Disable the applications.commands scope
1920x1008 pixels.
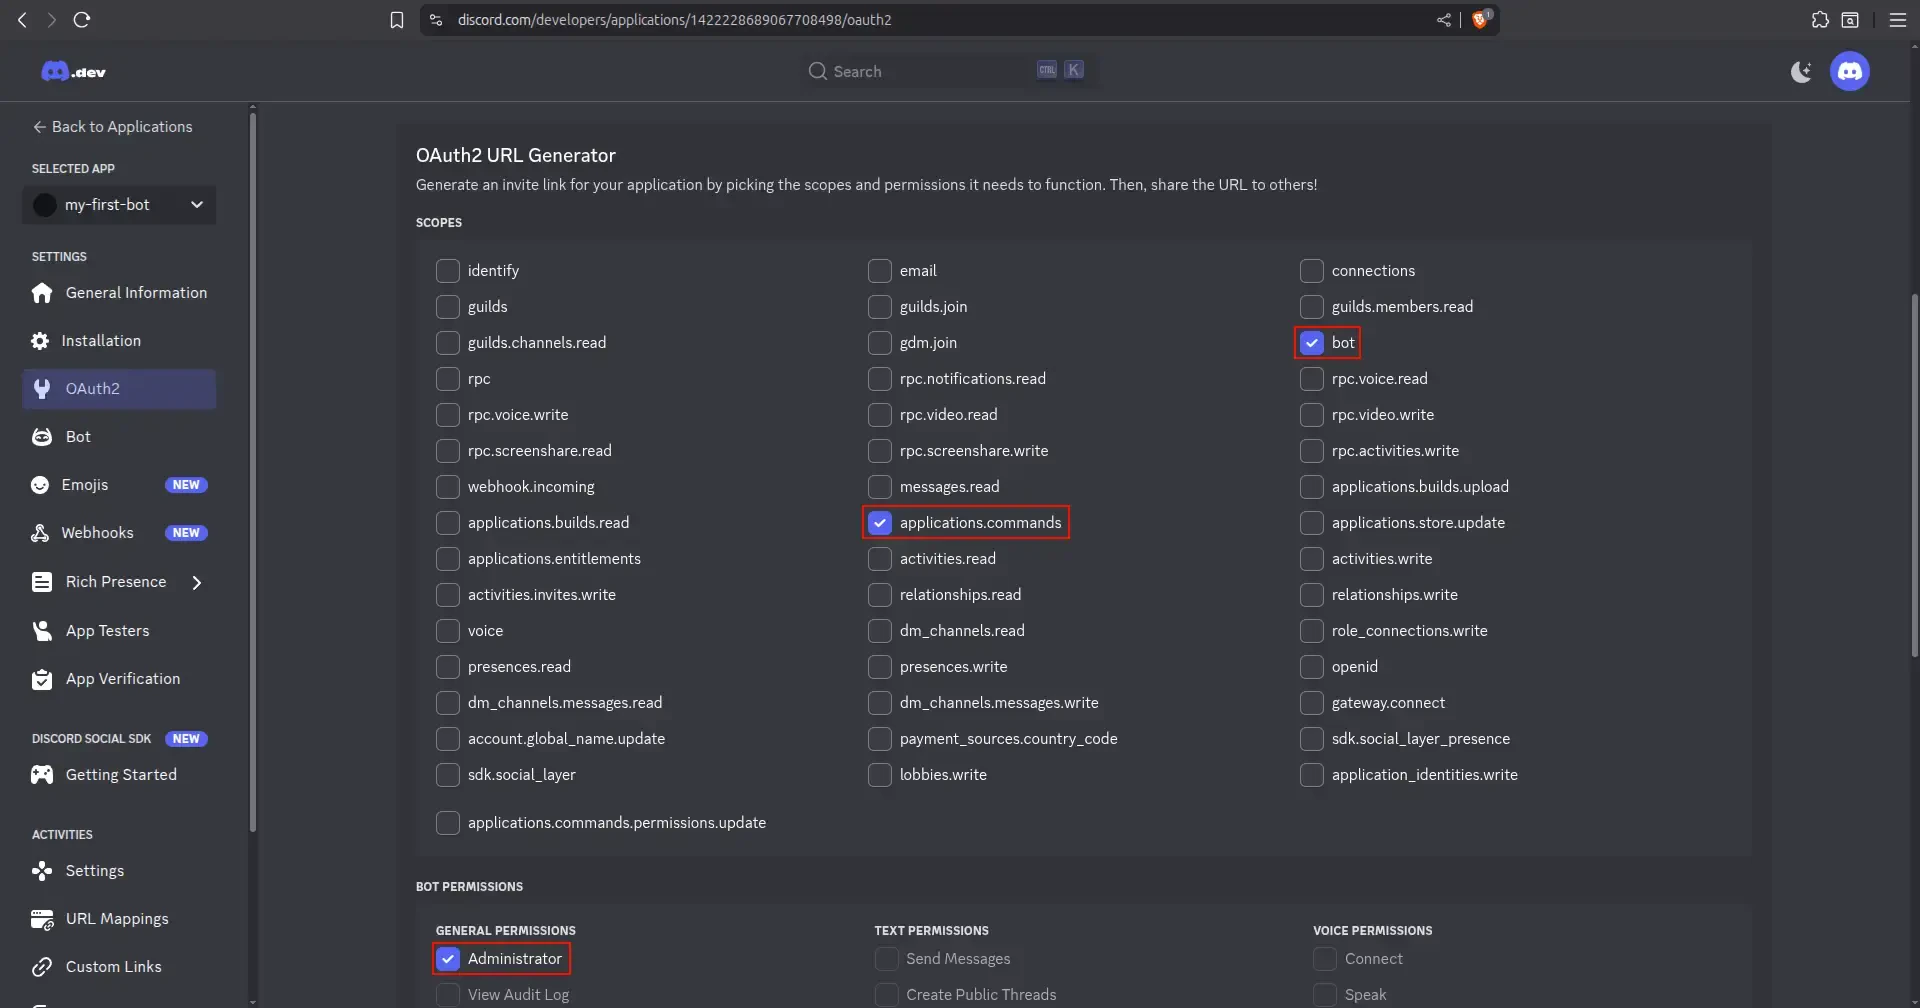(880, 523)
